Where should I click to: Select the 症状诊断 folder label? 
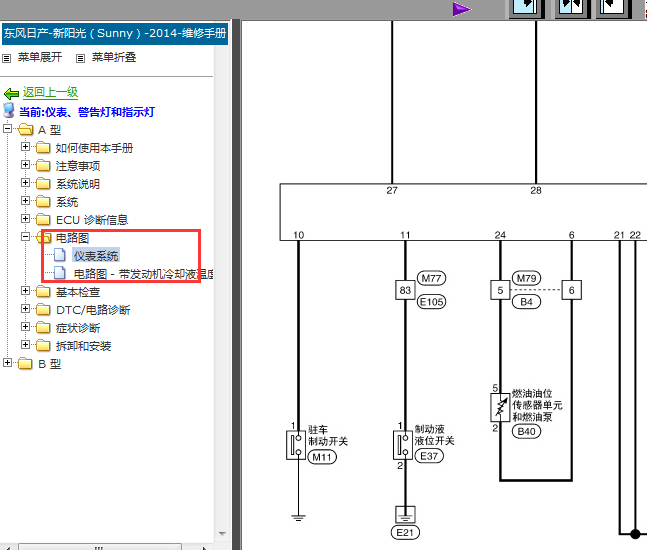[x=78, y=328]
